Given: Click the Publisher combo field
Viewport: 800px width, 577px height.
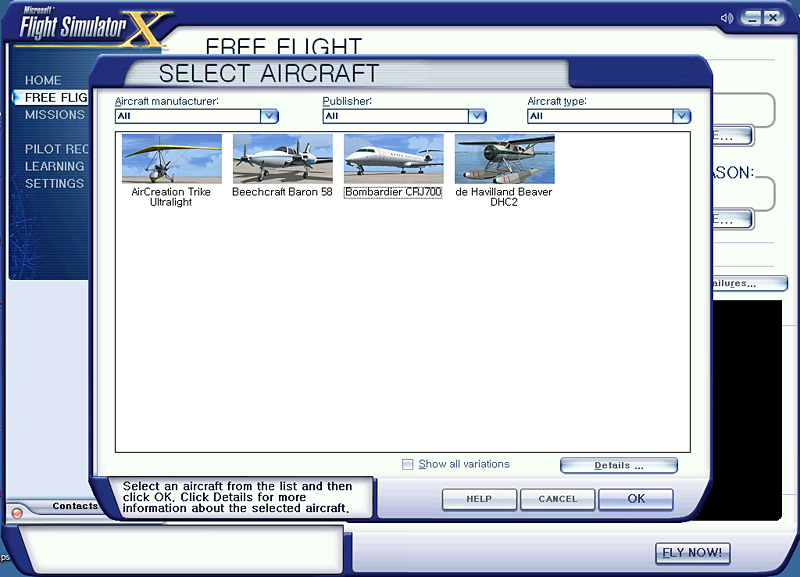Looking at the screenshot, I should point(404,116).
